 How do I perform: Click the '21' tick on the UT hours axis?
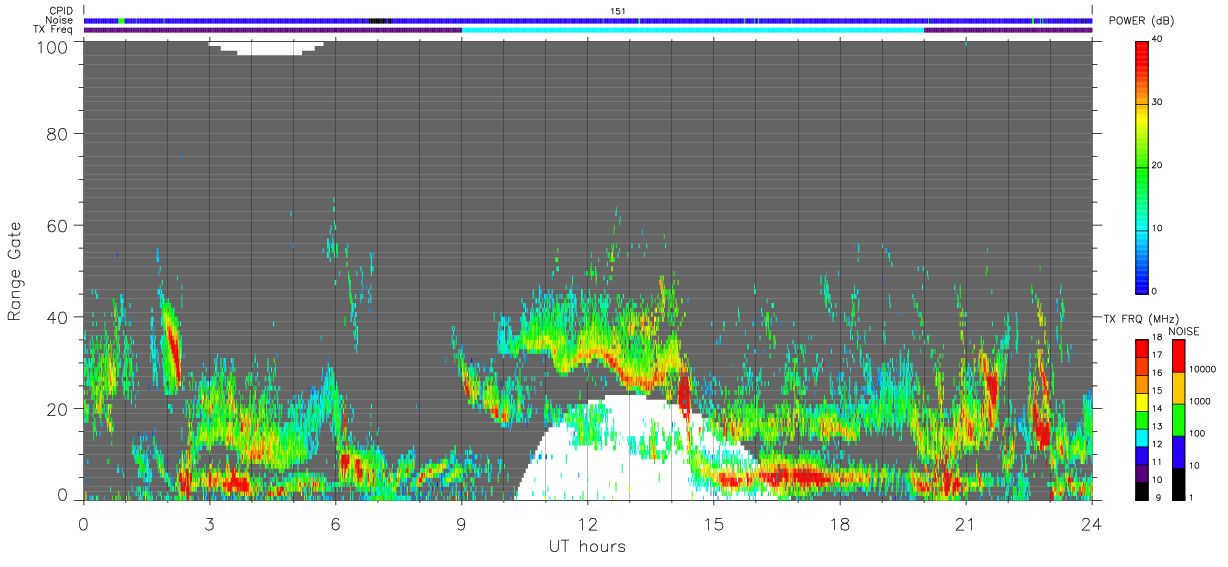(965, 524)
